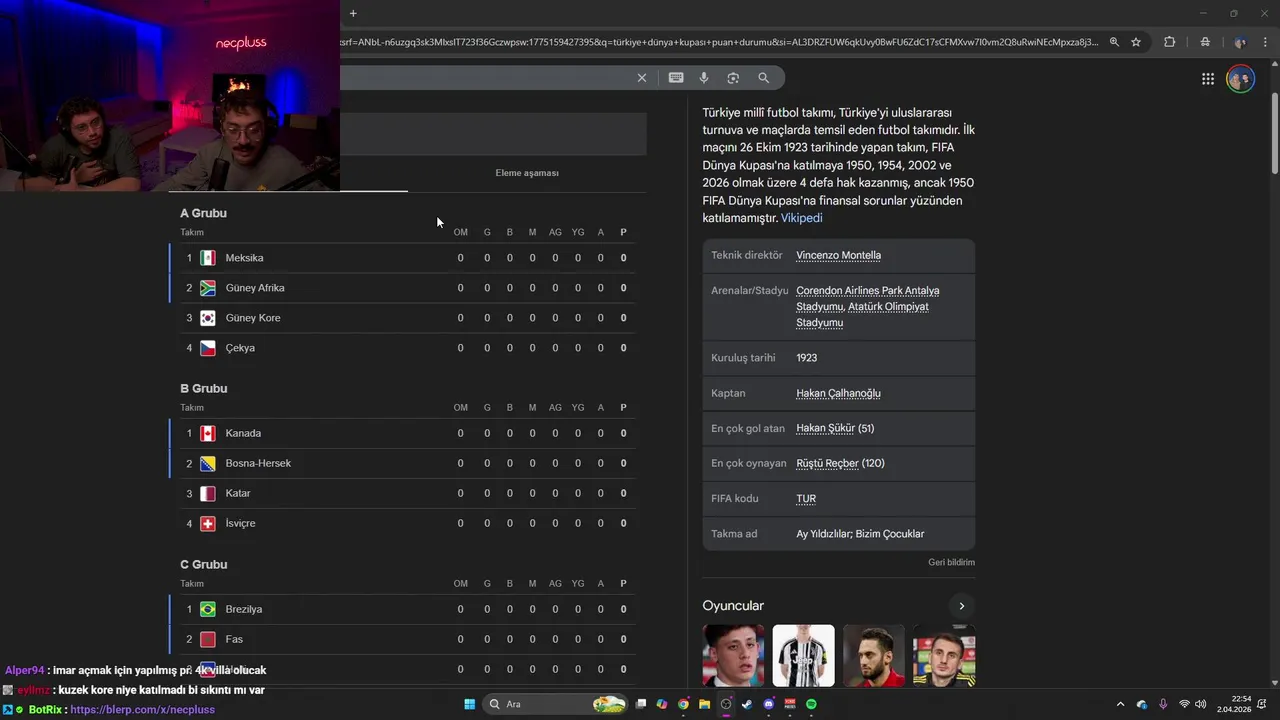This screenshot has width=1280, height=720.
Task: Open the volume speaker tray icon
Action: tap(1200, 704)
